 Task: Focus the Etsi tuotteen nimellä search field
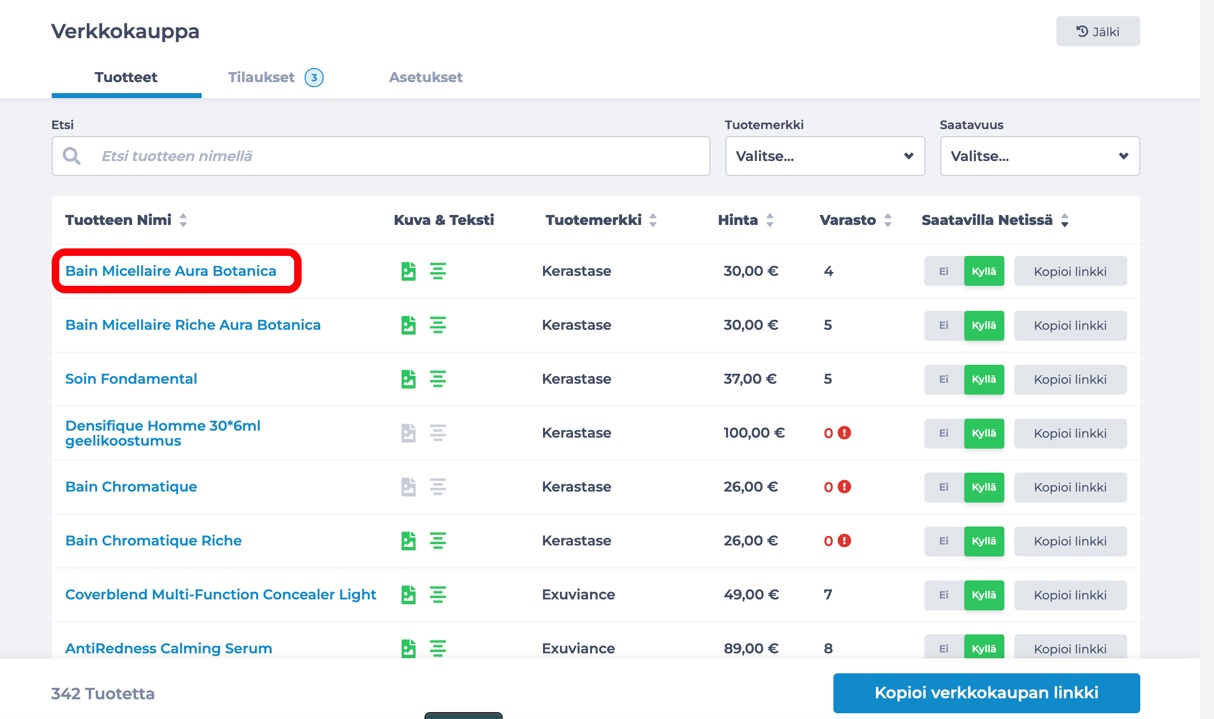[381, 156]
